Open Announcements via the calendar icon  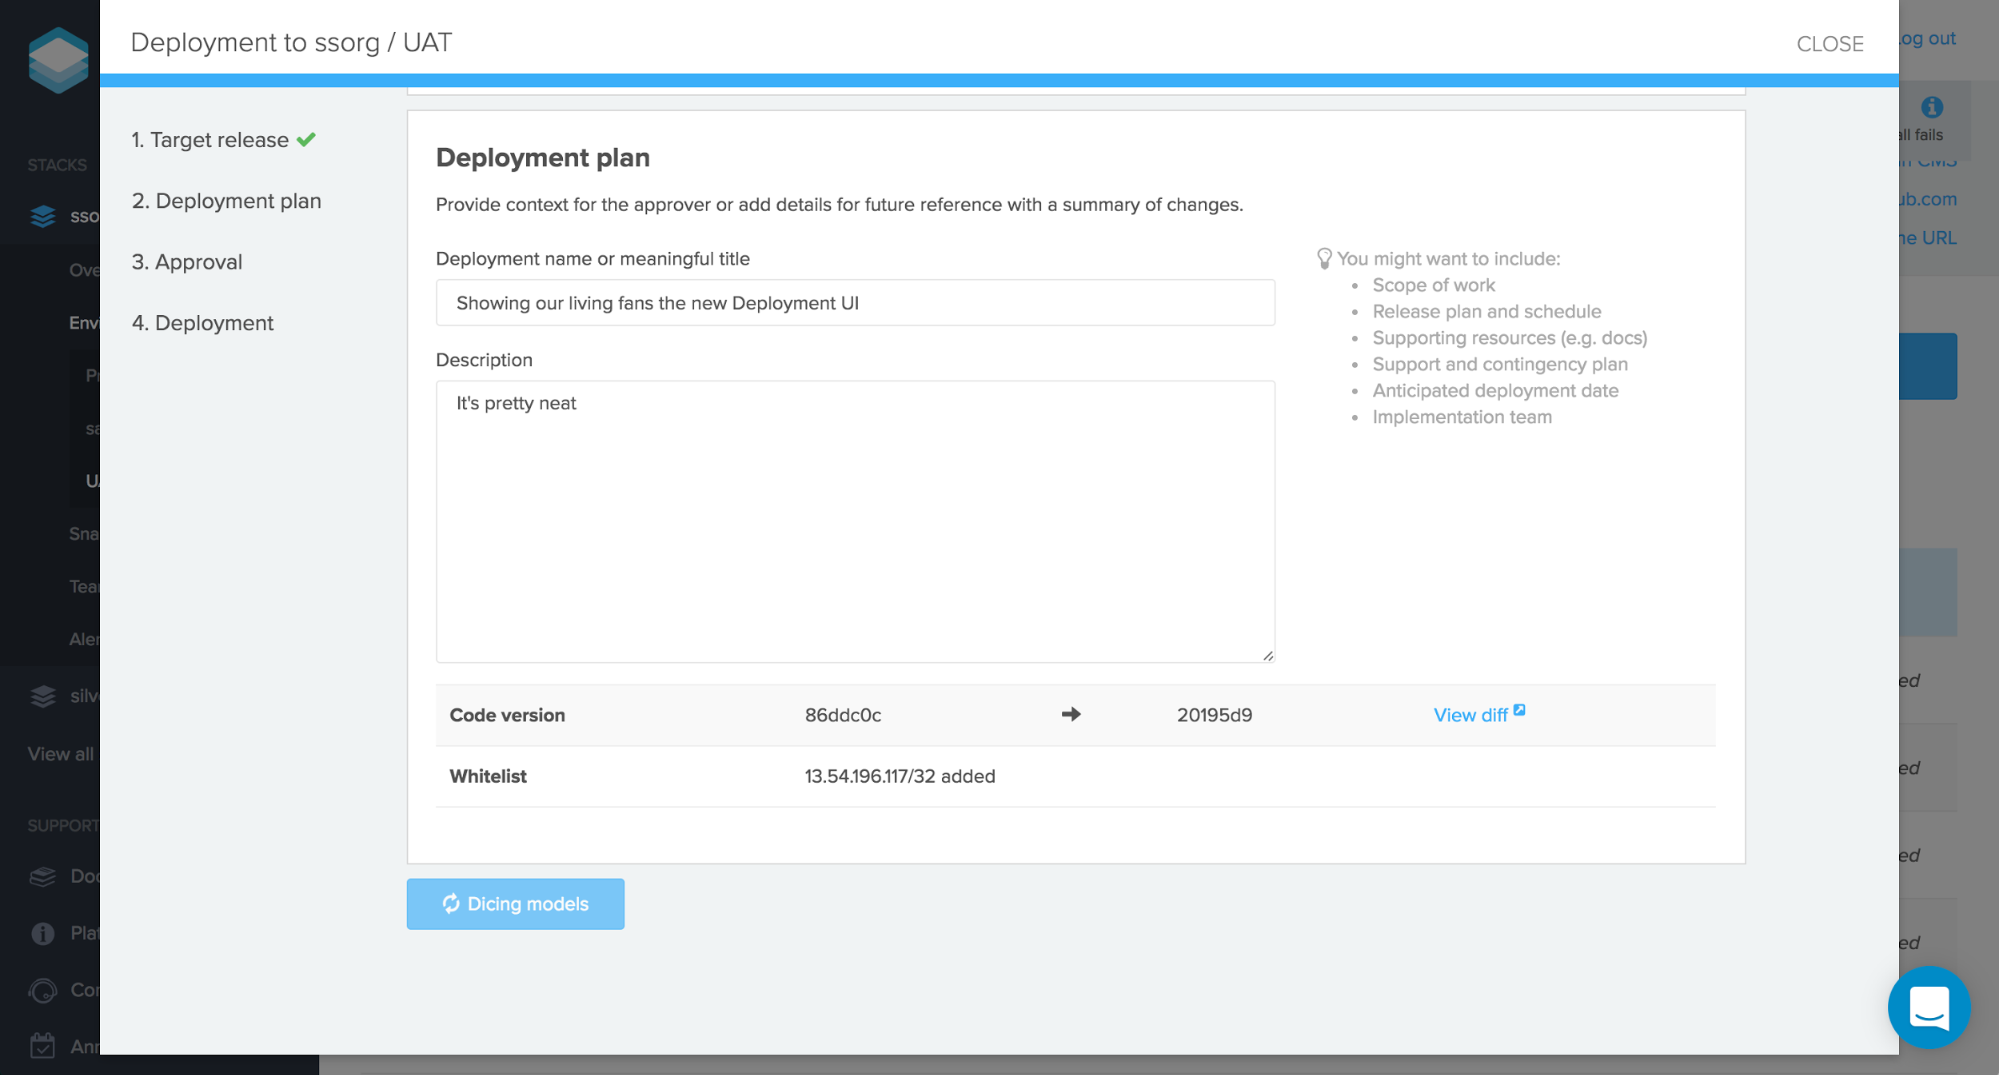pyautogui.click(x=42, y=1045)
